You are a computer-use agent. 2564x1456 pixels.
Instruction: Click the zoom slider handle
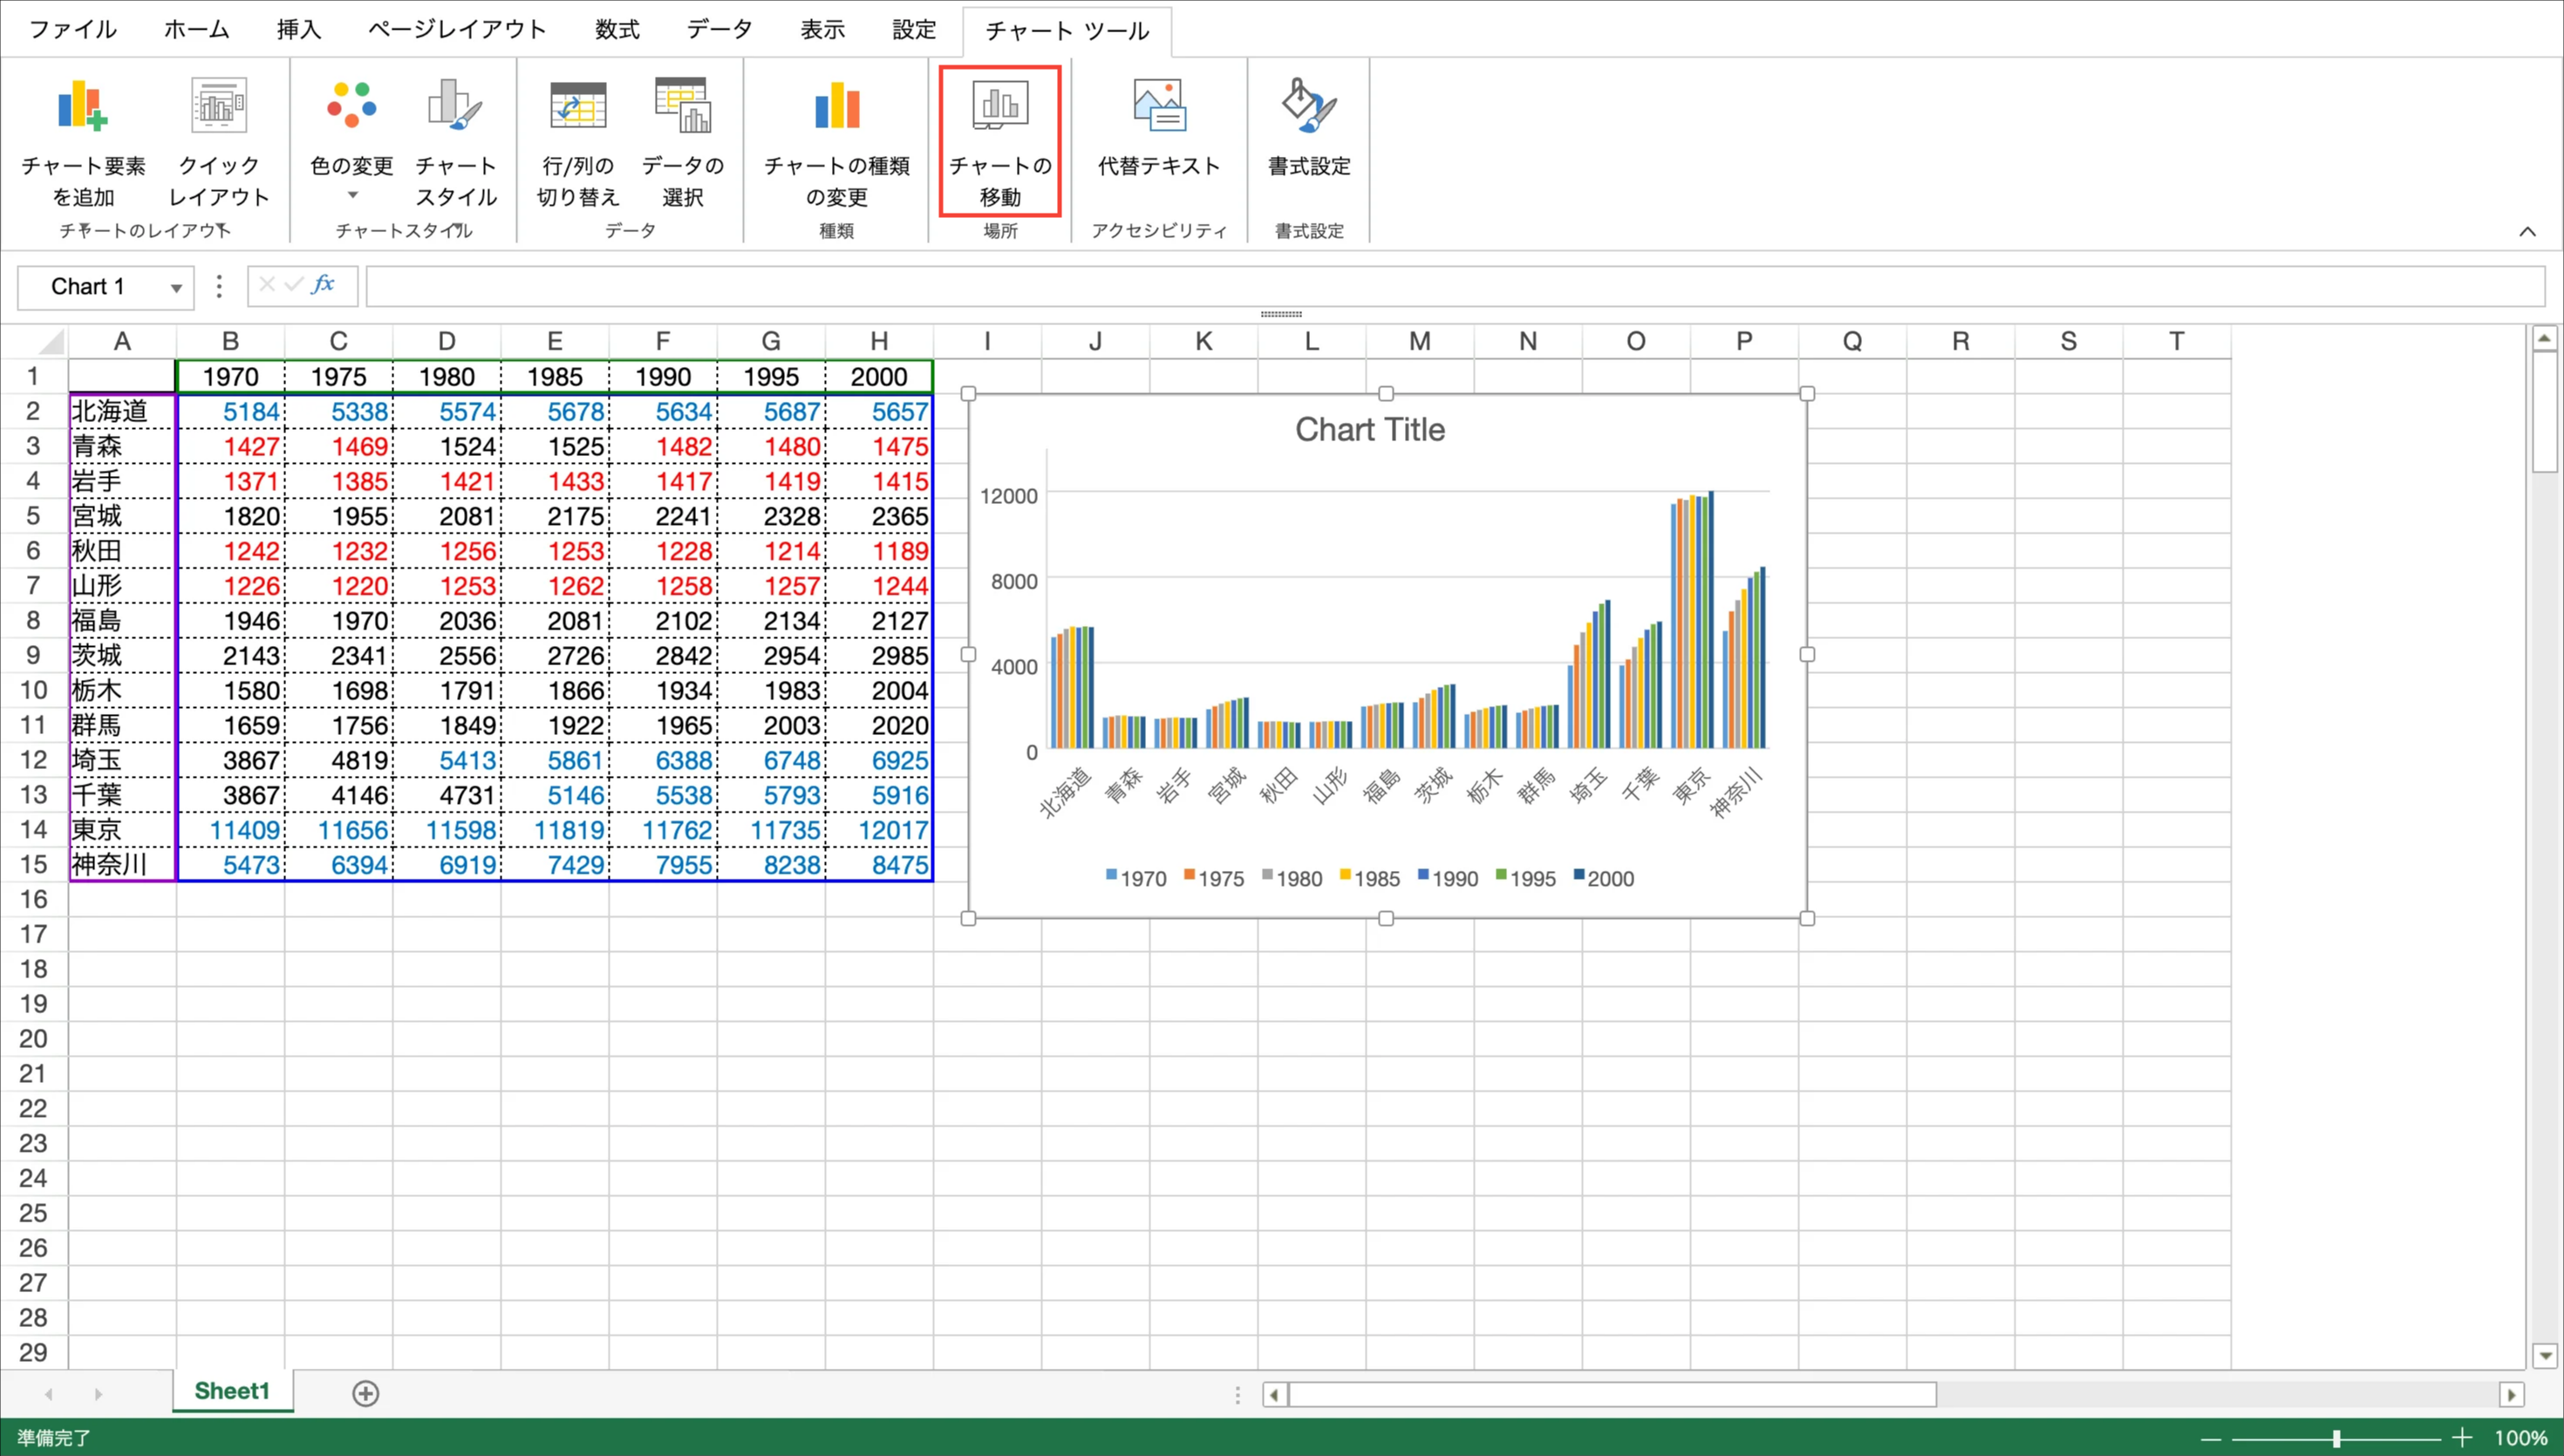2336,1438
